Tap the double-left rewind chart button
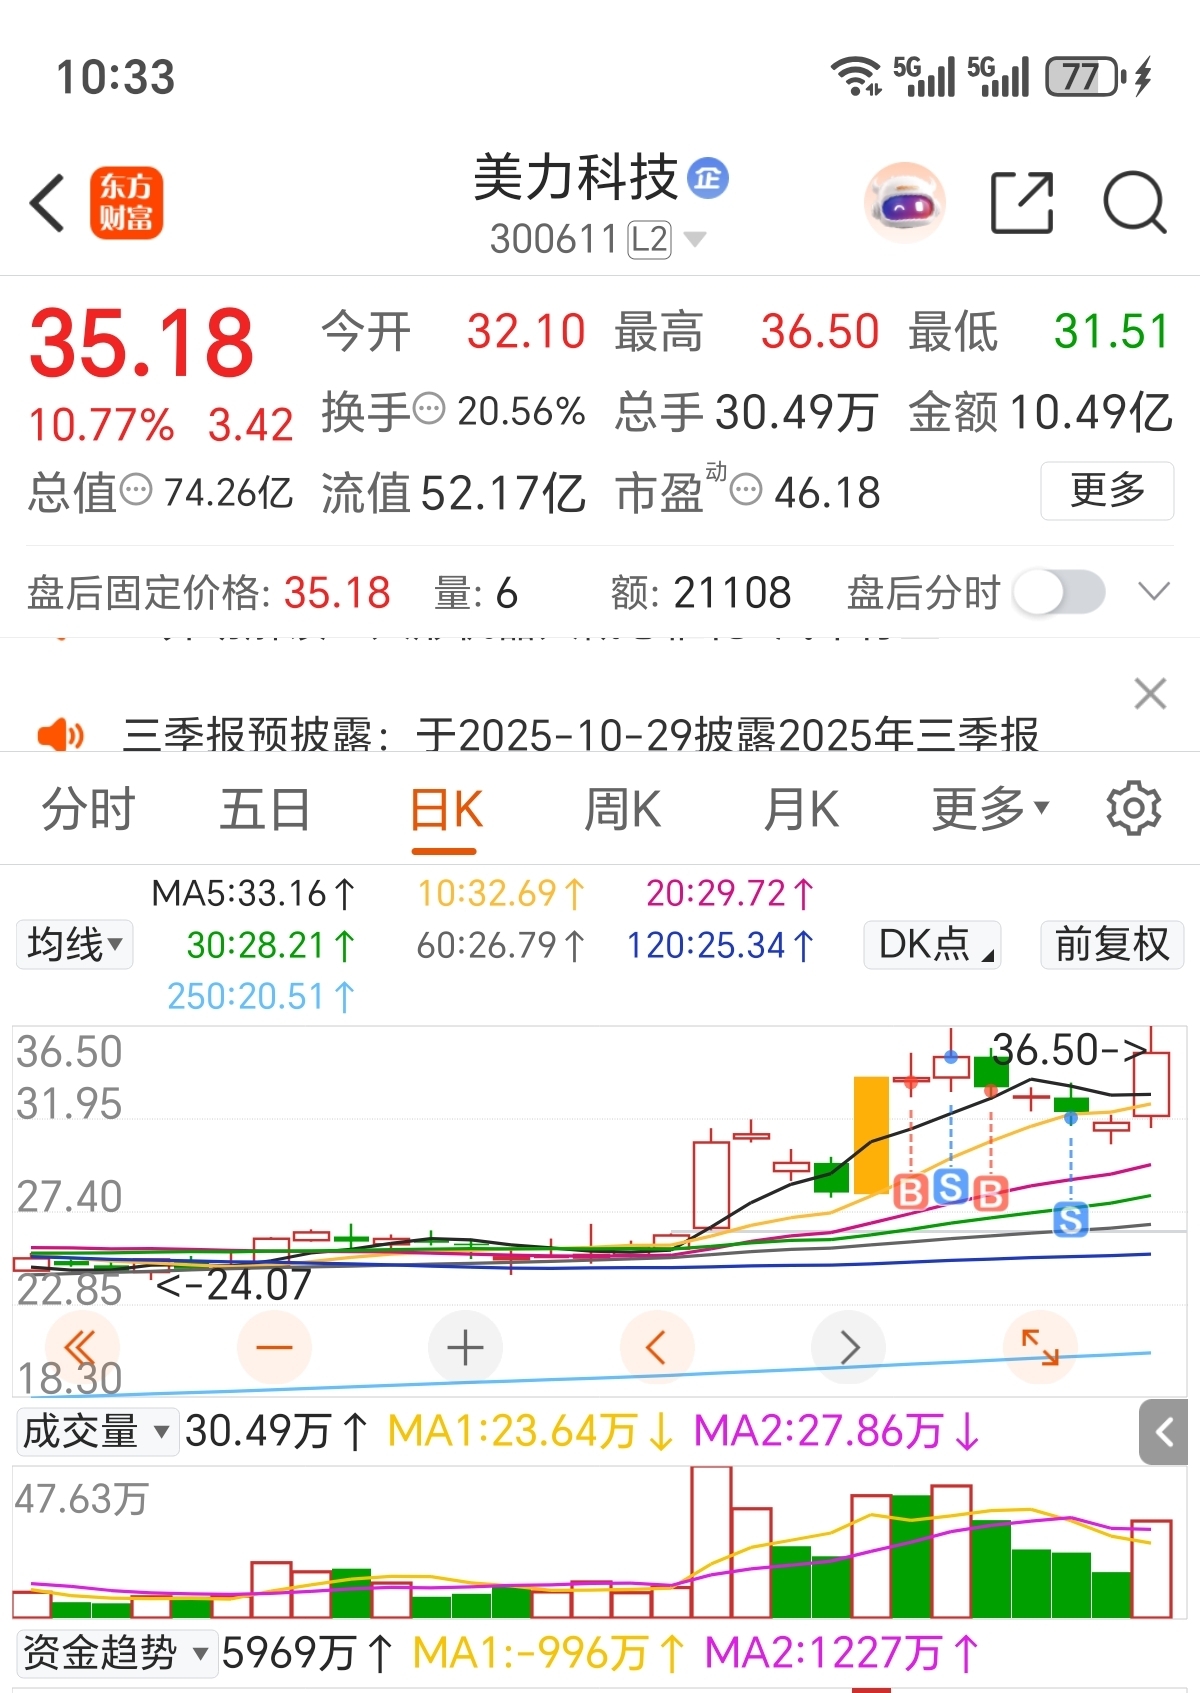Screen dimensions: 1200x1693 [82, 1347]
